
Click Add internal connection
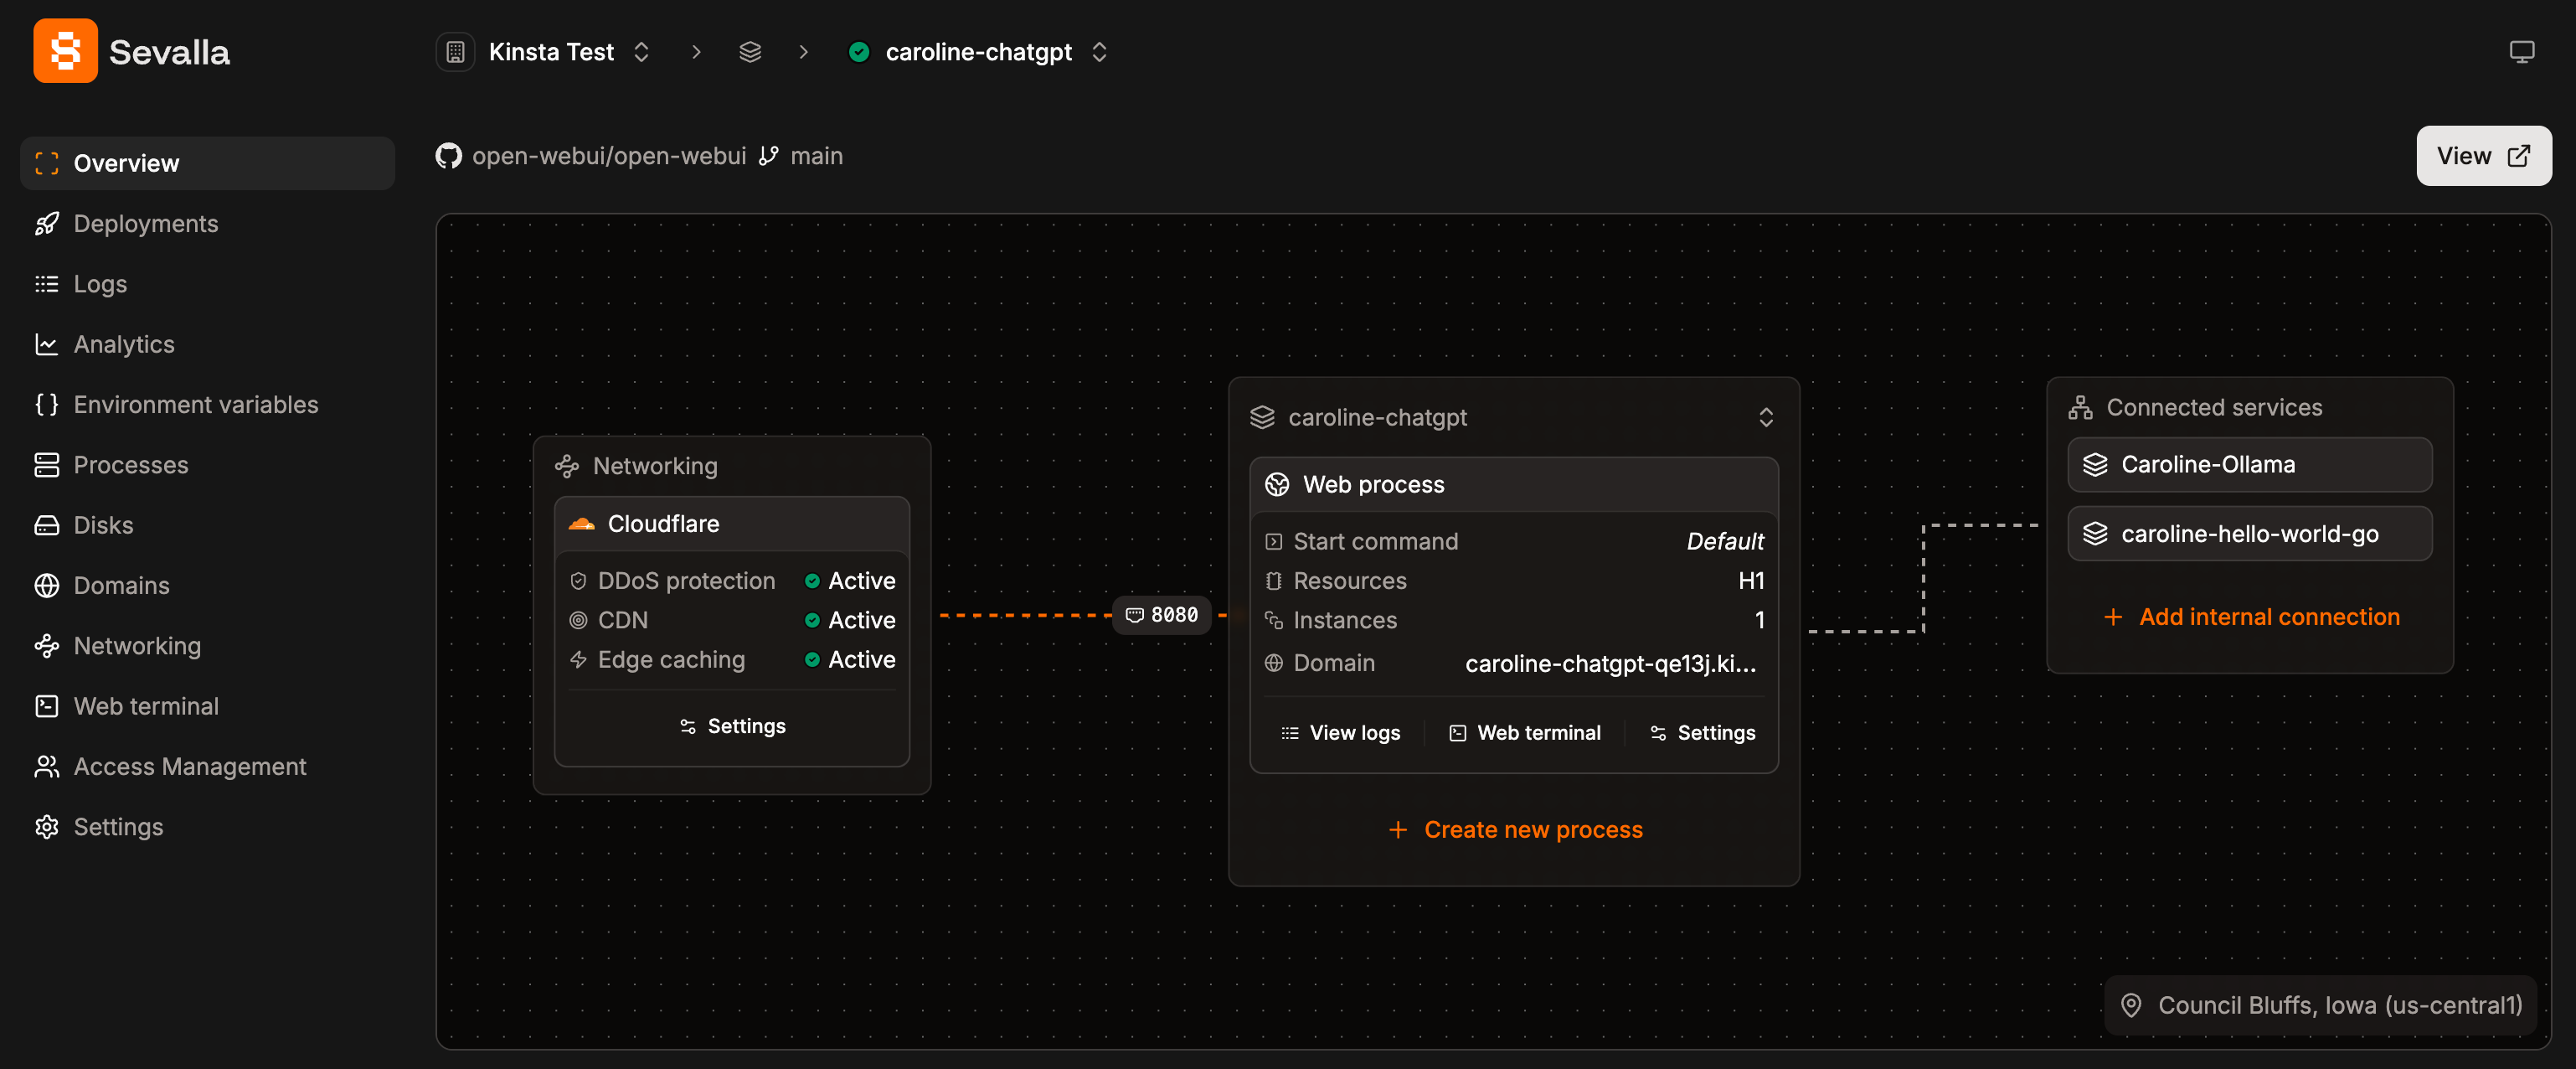point(2250,616)
